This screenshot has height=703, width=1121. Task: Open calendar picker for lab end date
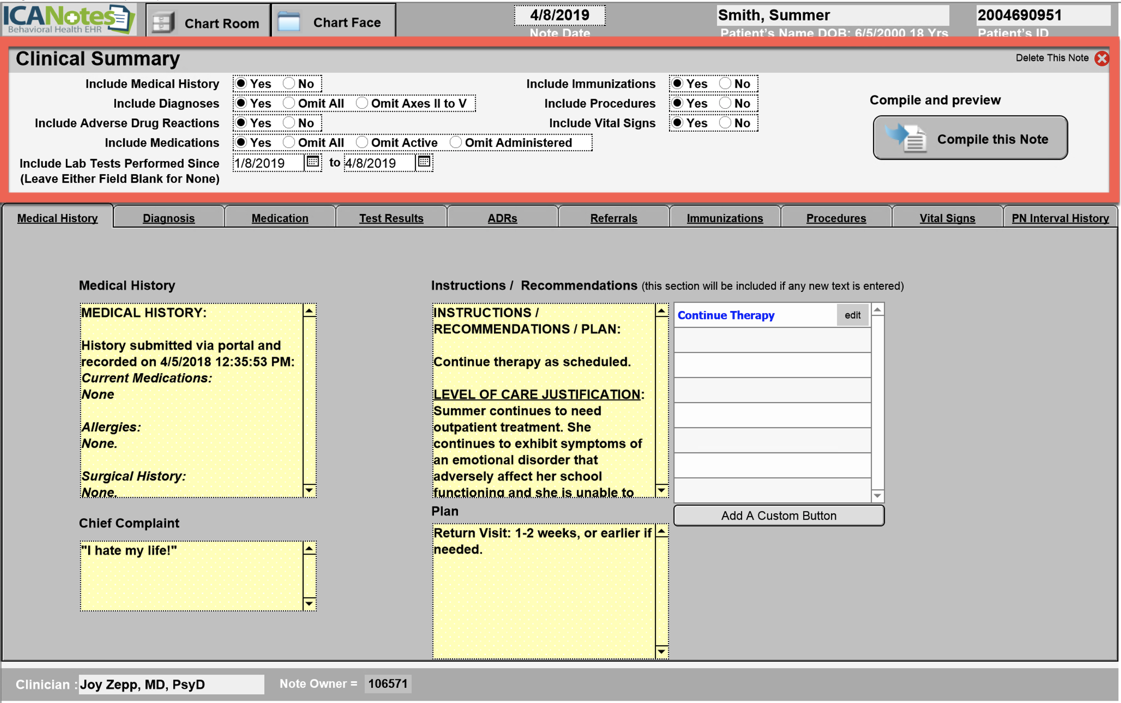[x=424, y=162]
